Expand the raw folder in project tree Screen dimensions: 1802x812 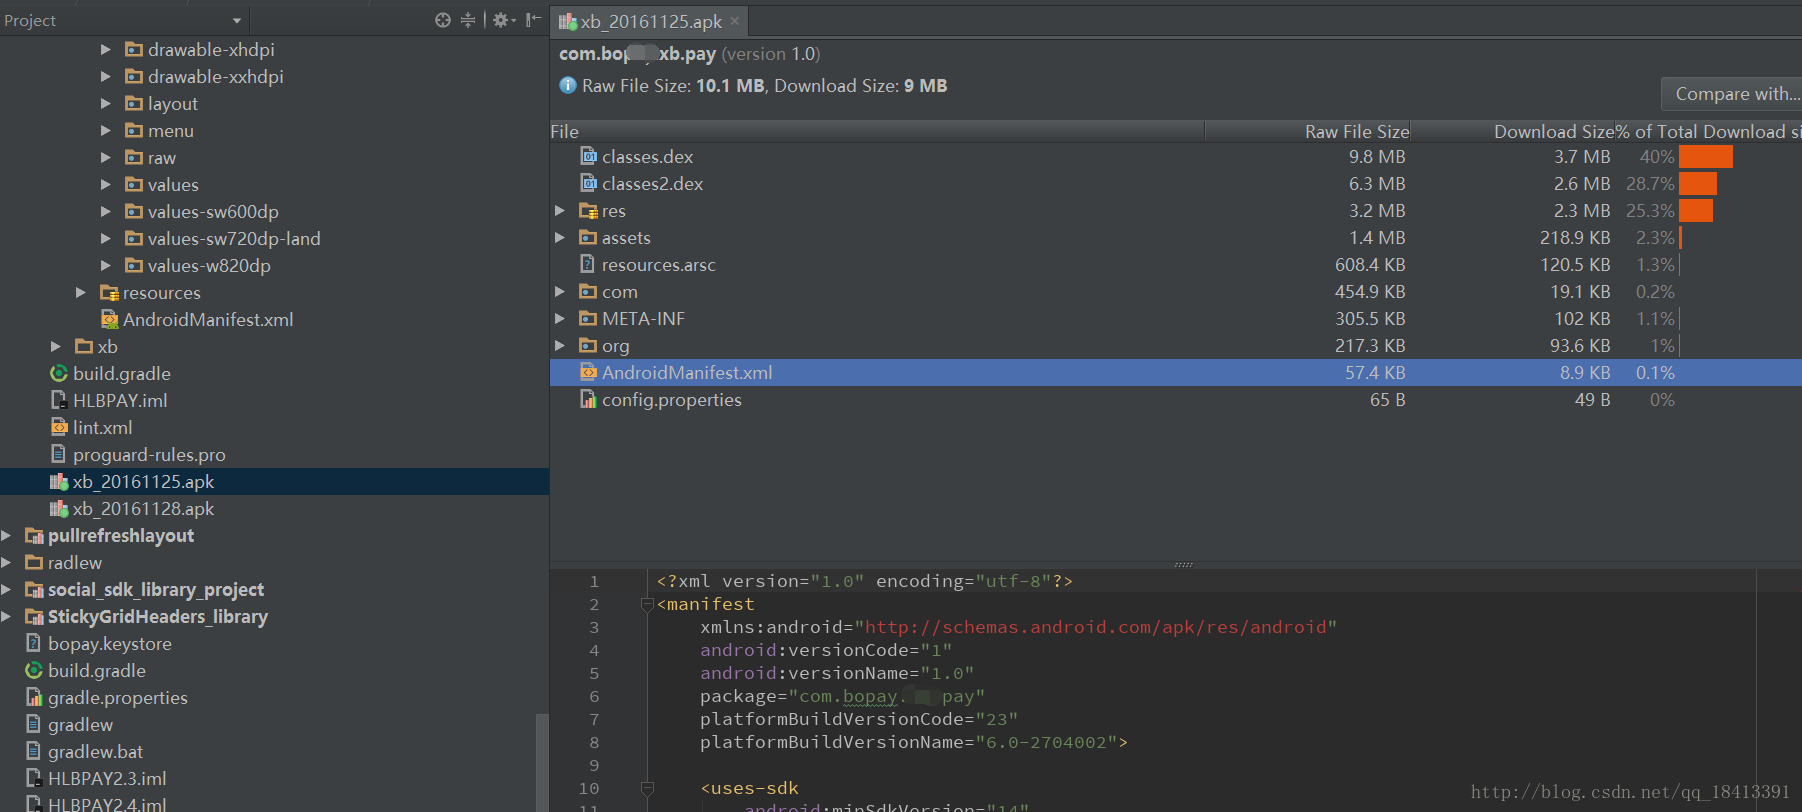tap(106, 157)
